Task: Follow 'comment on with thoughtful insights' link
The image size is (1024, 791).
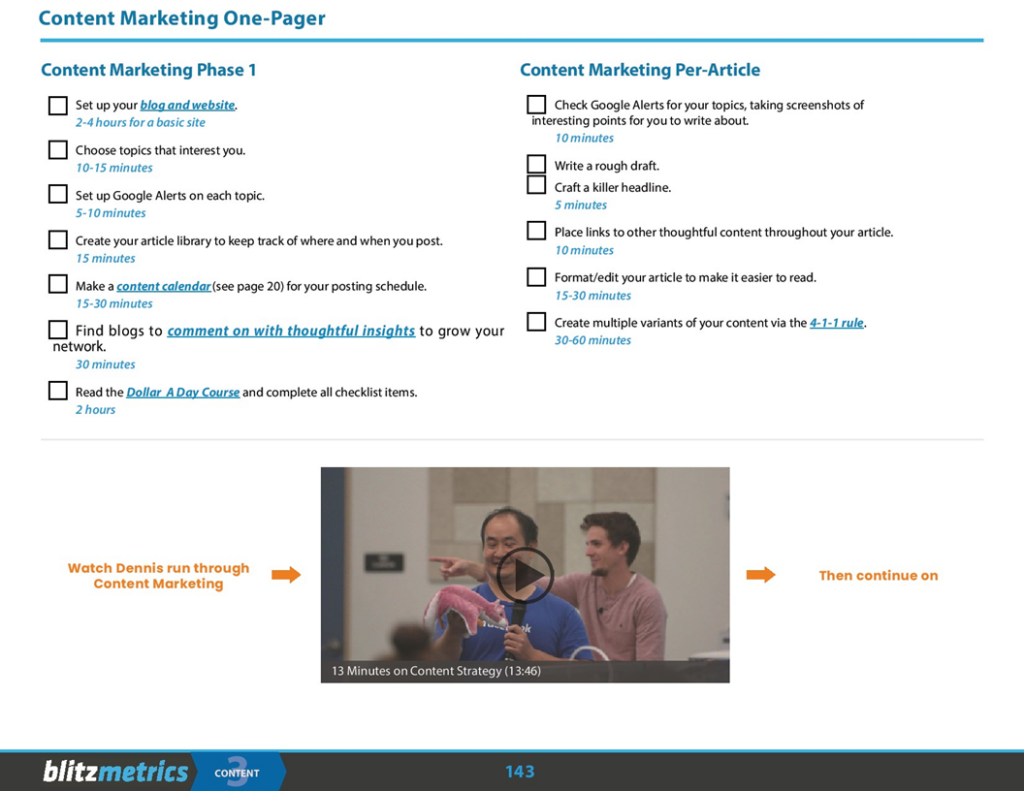Action: point(291,331)
